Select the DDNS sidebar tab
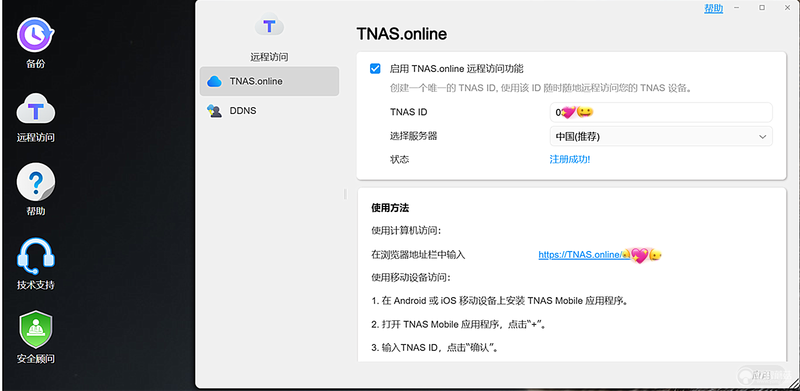 click(269, 110)
